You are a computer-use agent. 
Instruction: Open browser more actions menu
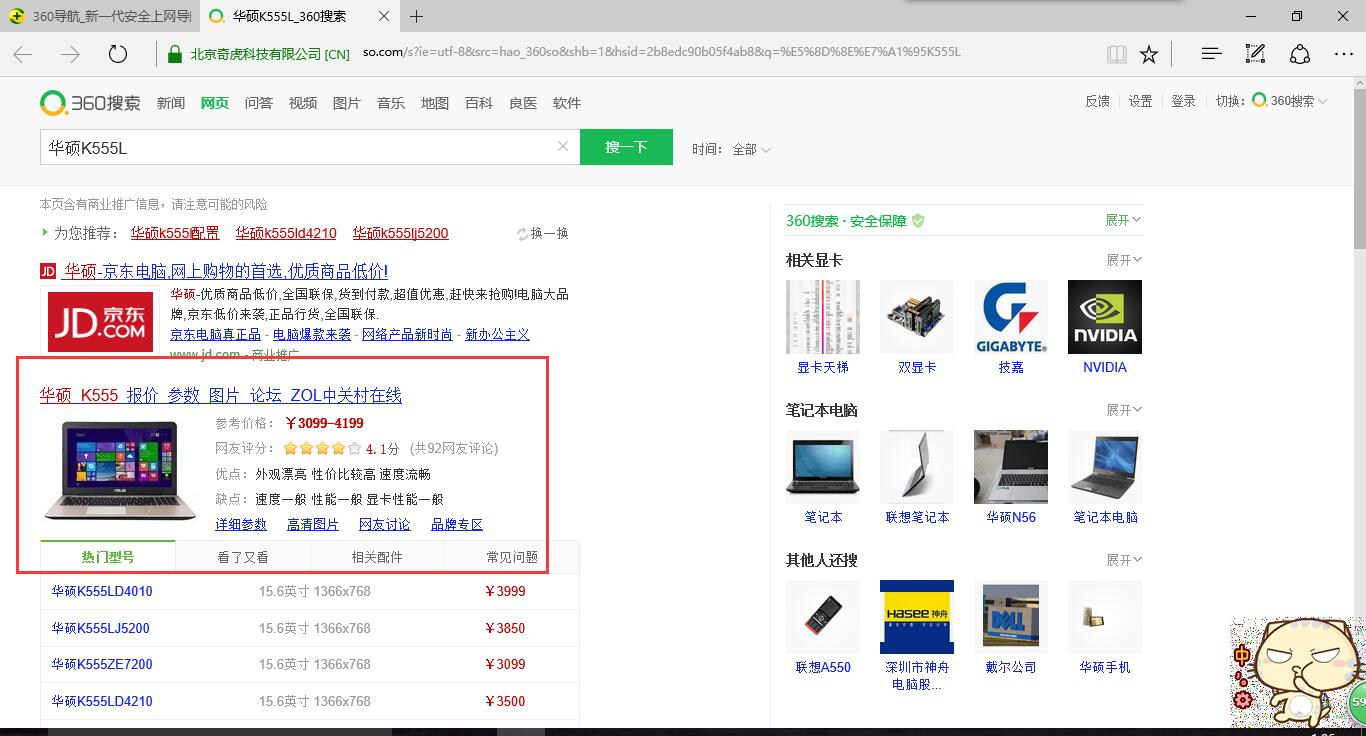(1344, 54)
